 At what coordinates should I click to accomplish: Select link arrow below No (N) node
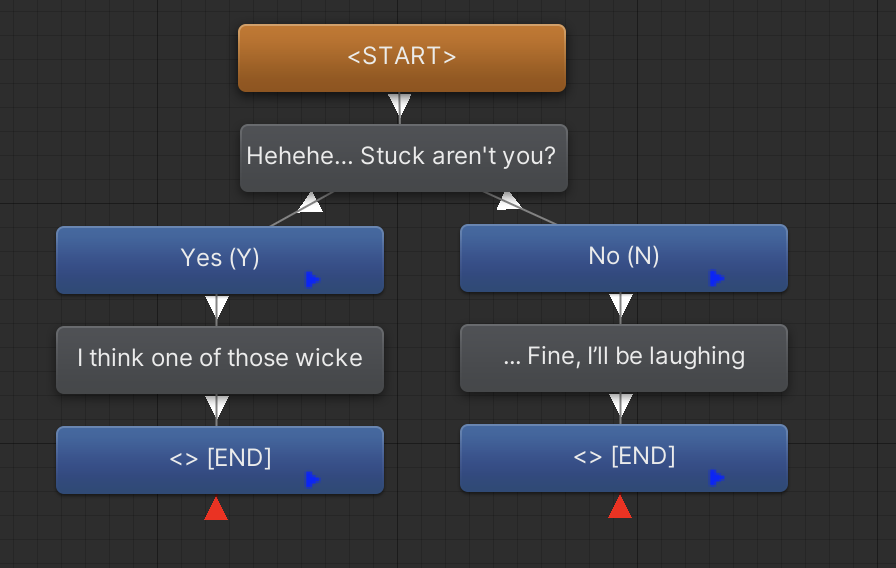[x=621, y=305]
